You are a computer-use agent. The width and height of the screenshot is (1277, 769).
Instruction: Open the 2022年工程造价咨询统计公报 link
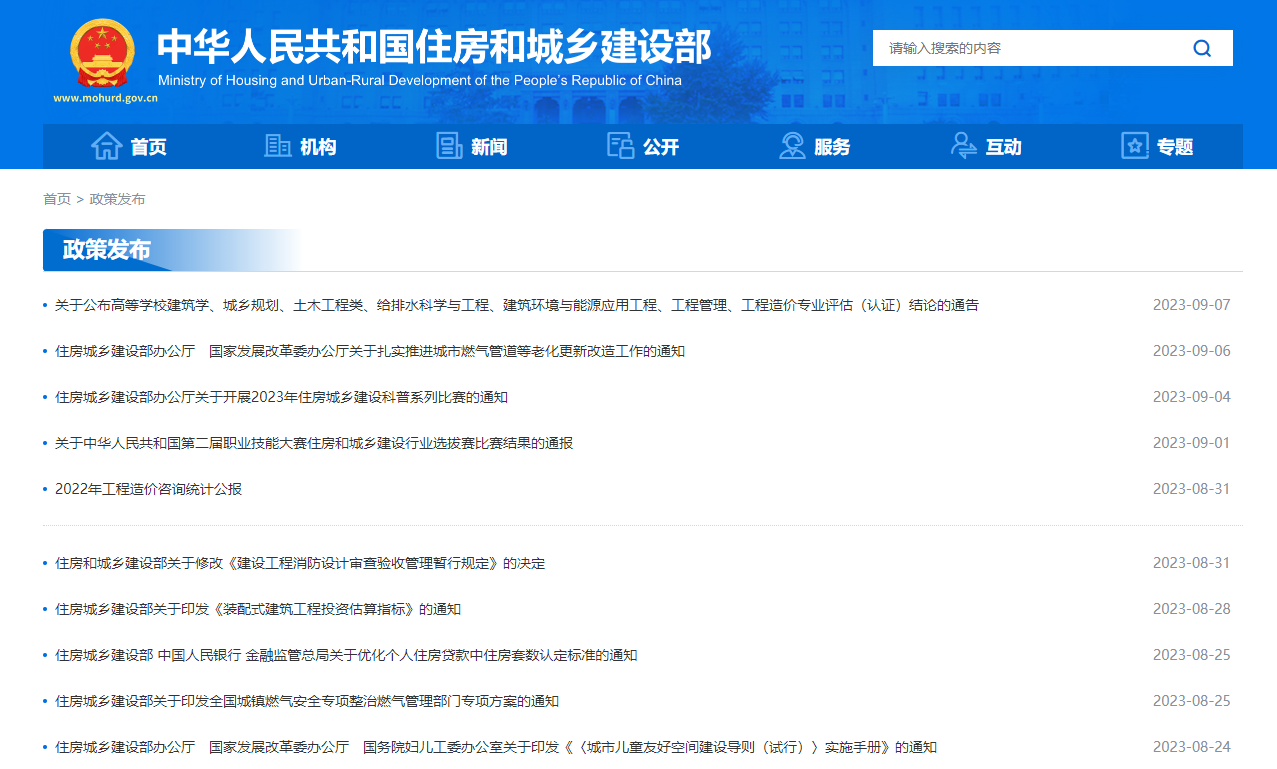148,489
